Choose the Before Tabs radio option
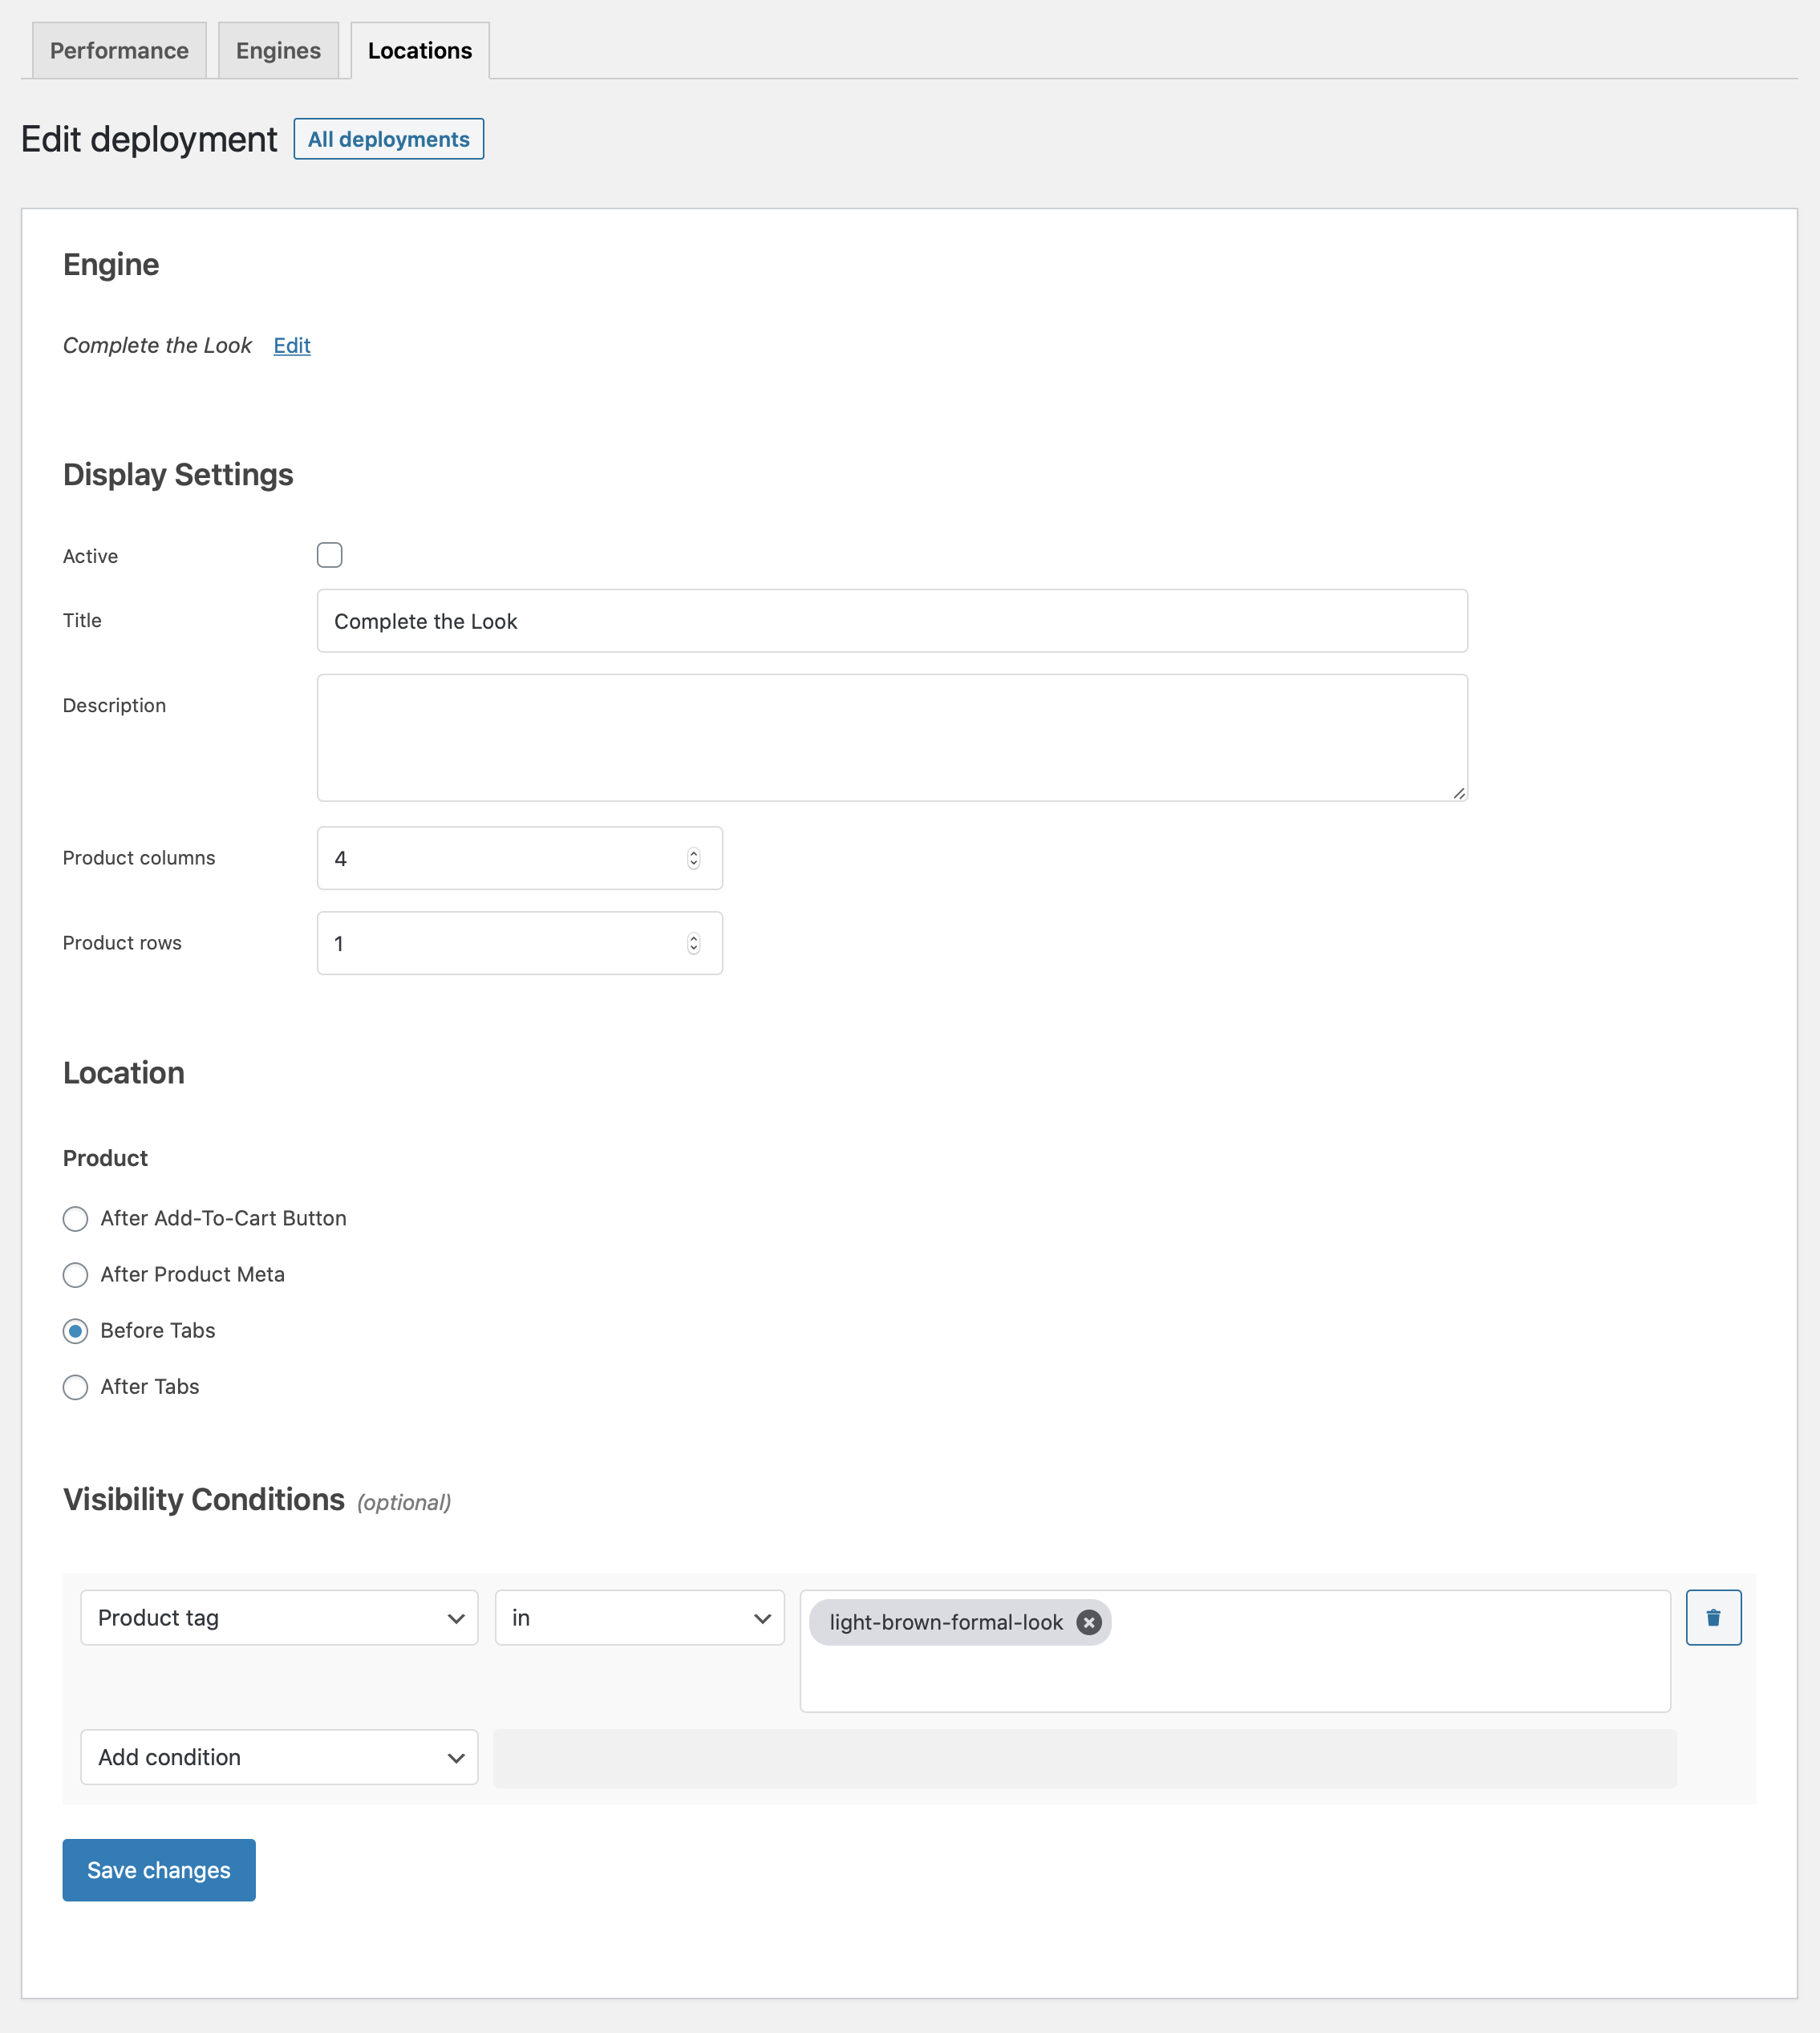The height and width of the screenshot is (2033, 1820). pos(75,1330)
